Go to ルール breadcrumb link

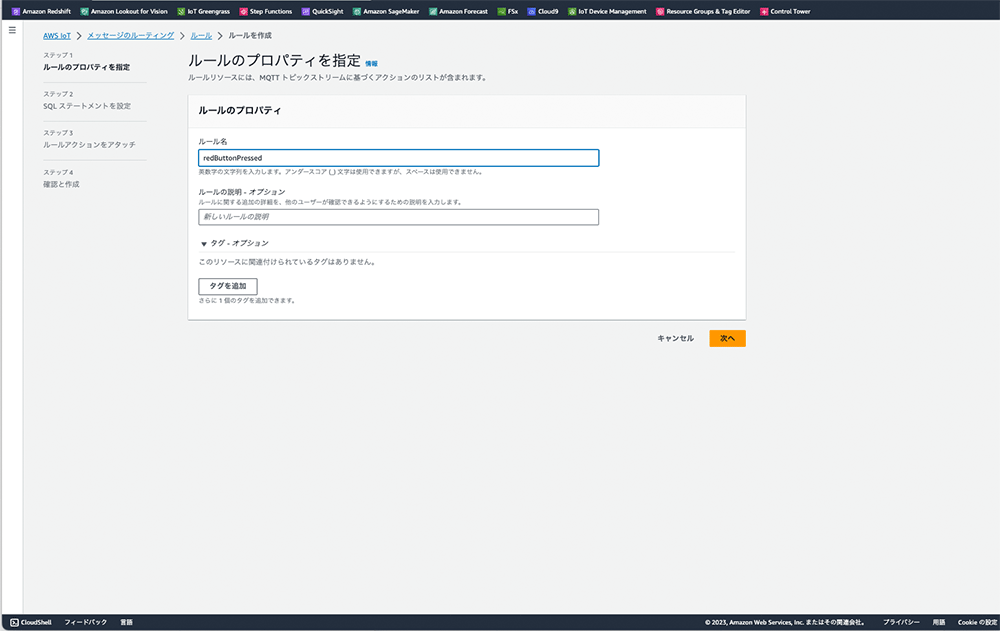(201, 36)
